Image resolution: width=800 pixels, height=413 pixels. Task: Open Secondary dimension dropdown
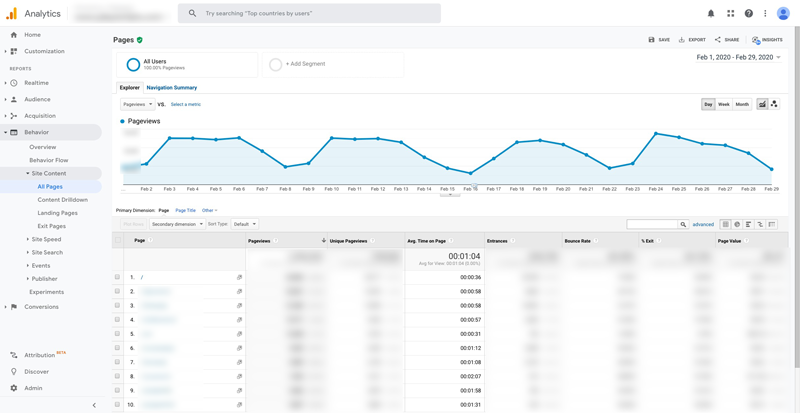pyautogui.click(x=178, y=224)
